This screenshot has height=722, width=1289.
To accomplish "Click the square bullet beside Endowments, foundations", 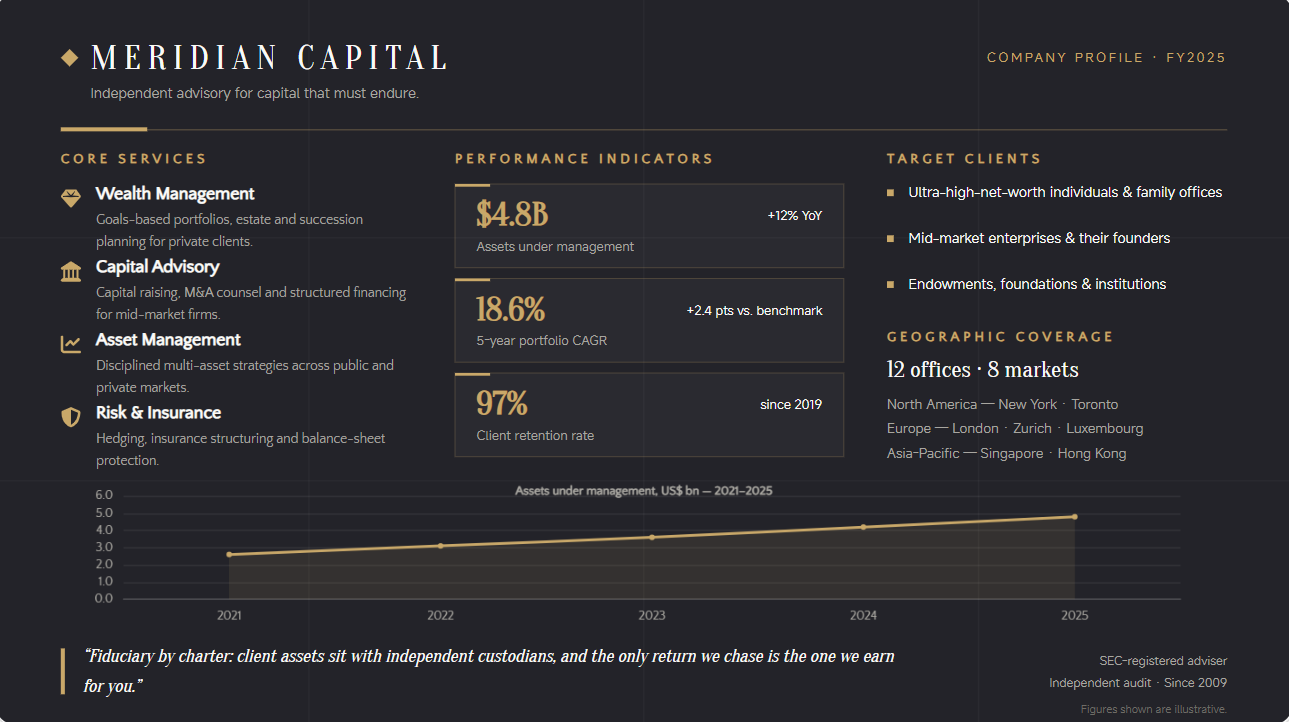I will tap(891, 284).
